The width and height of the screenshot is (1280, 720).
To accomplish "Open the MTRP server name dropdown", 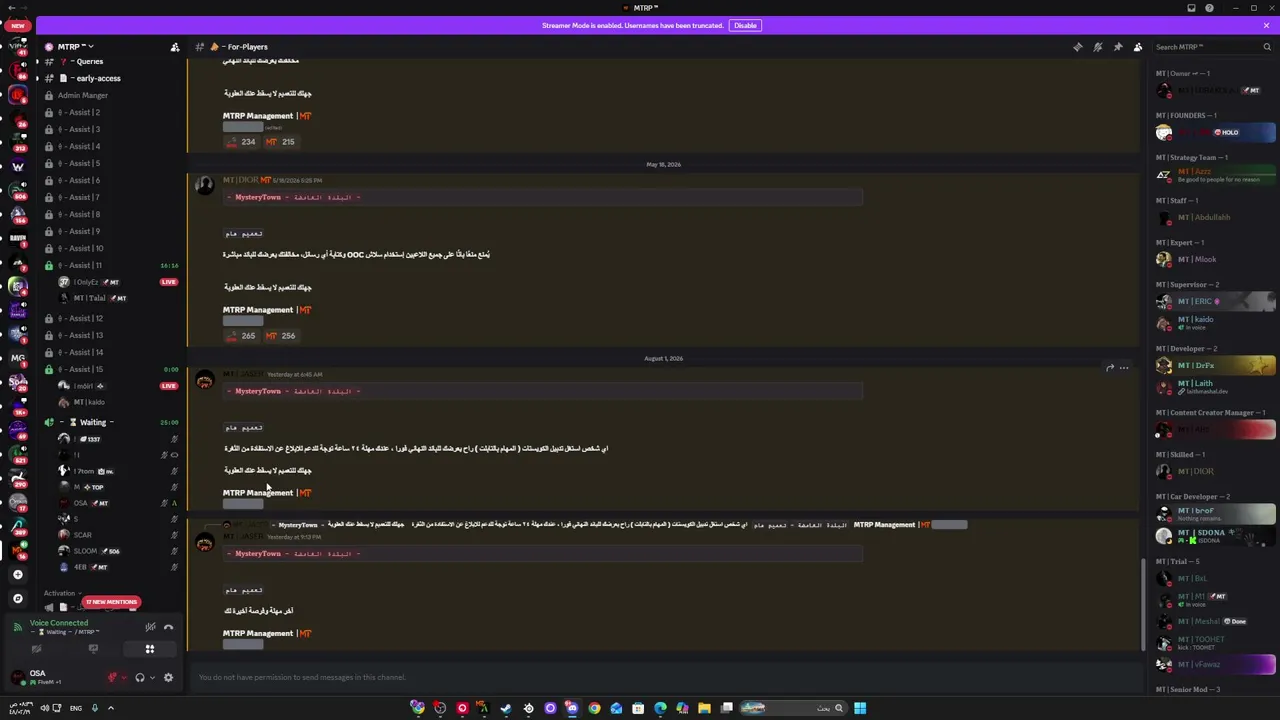I will point(75,47).
